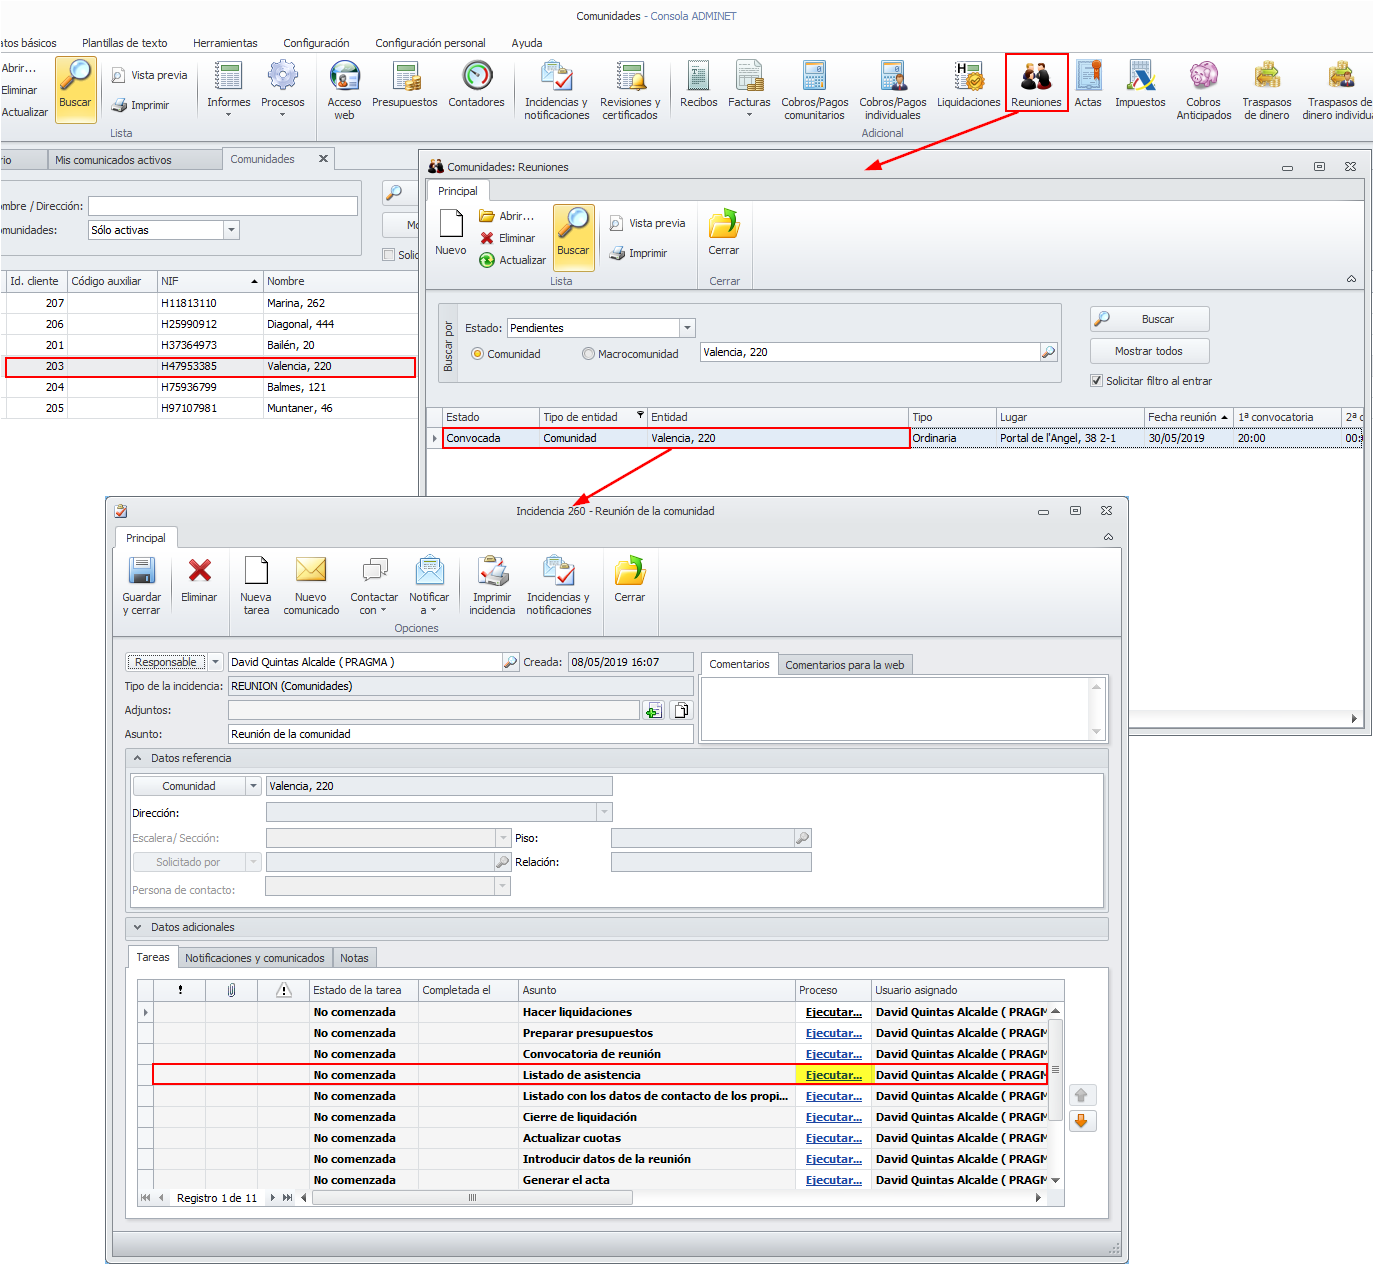
Task: Open the Estado Pendientes dropdown
Action: 687,328
